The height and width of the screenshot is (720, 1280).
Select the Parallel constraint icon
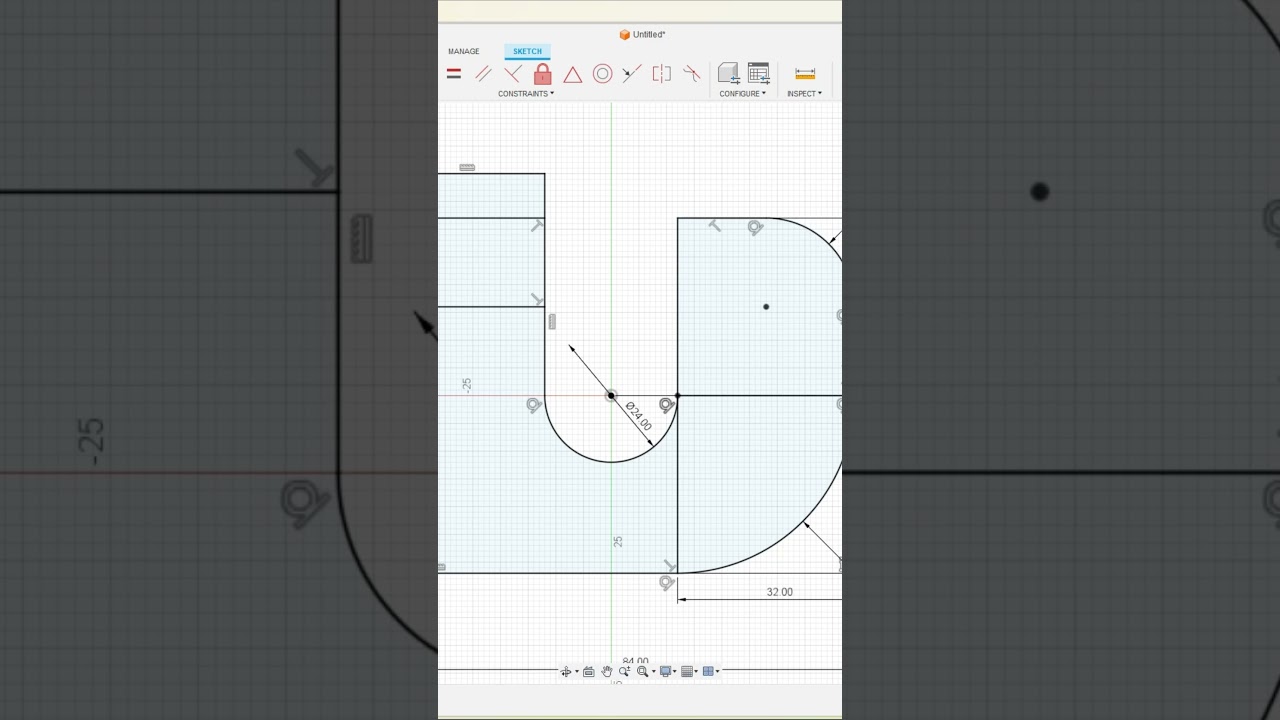coord(483,74)
